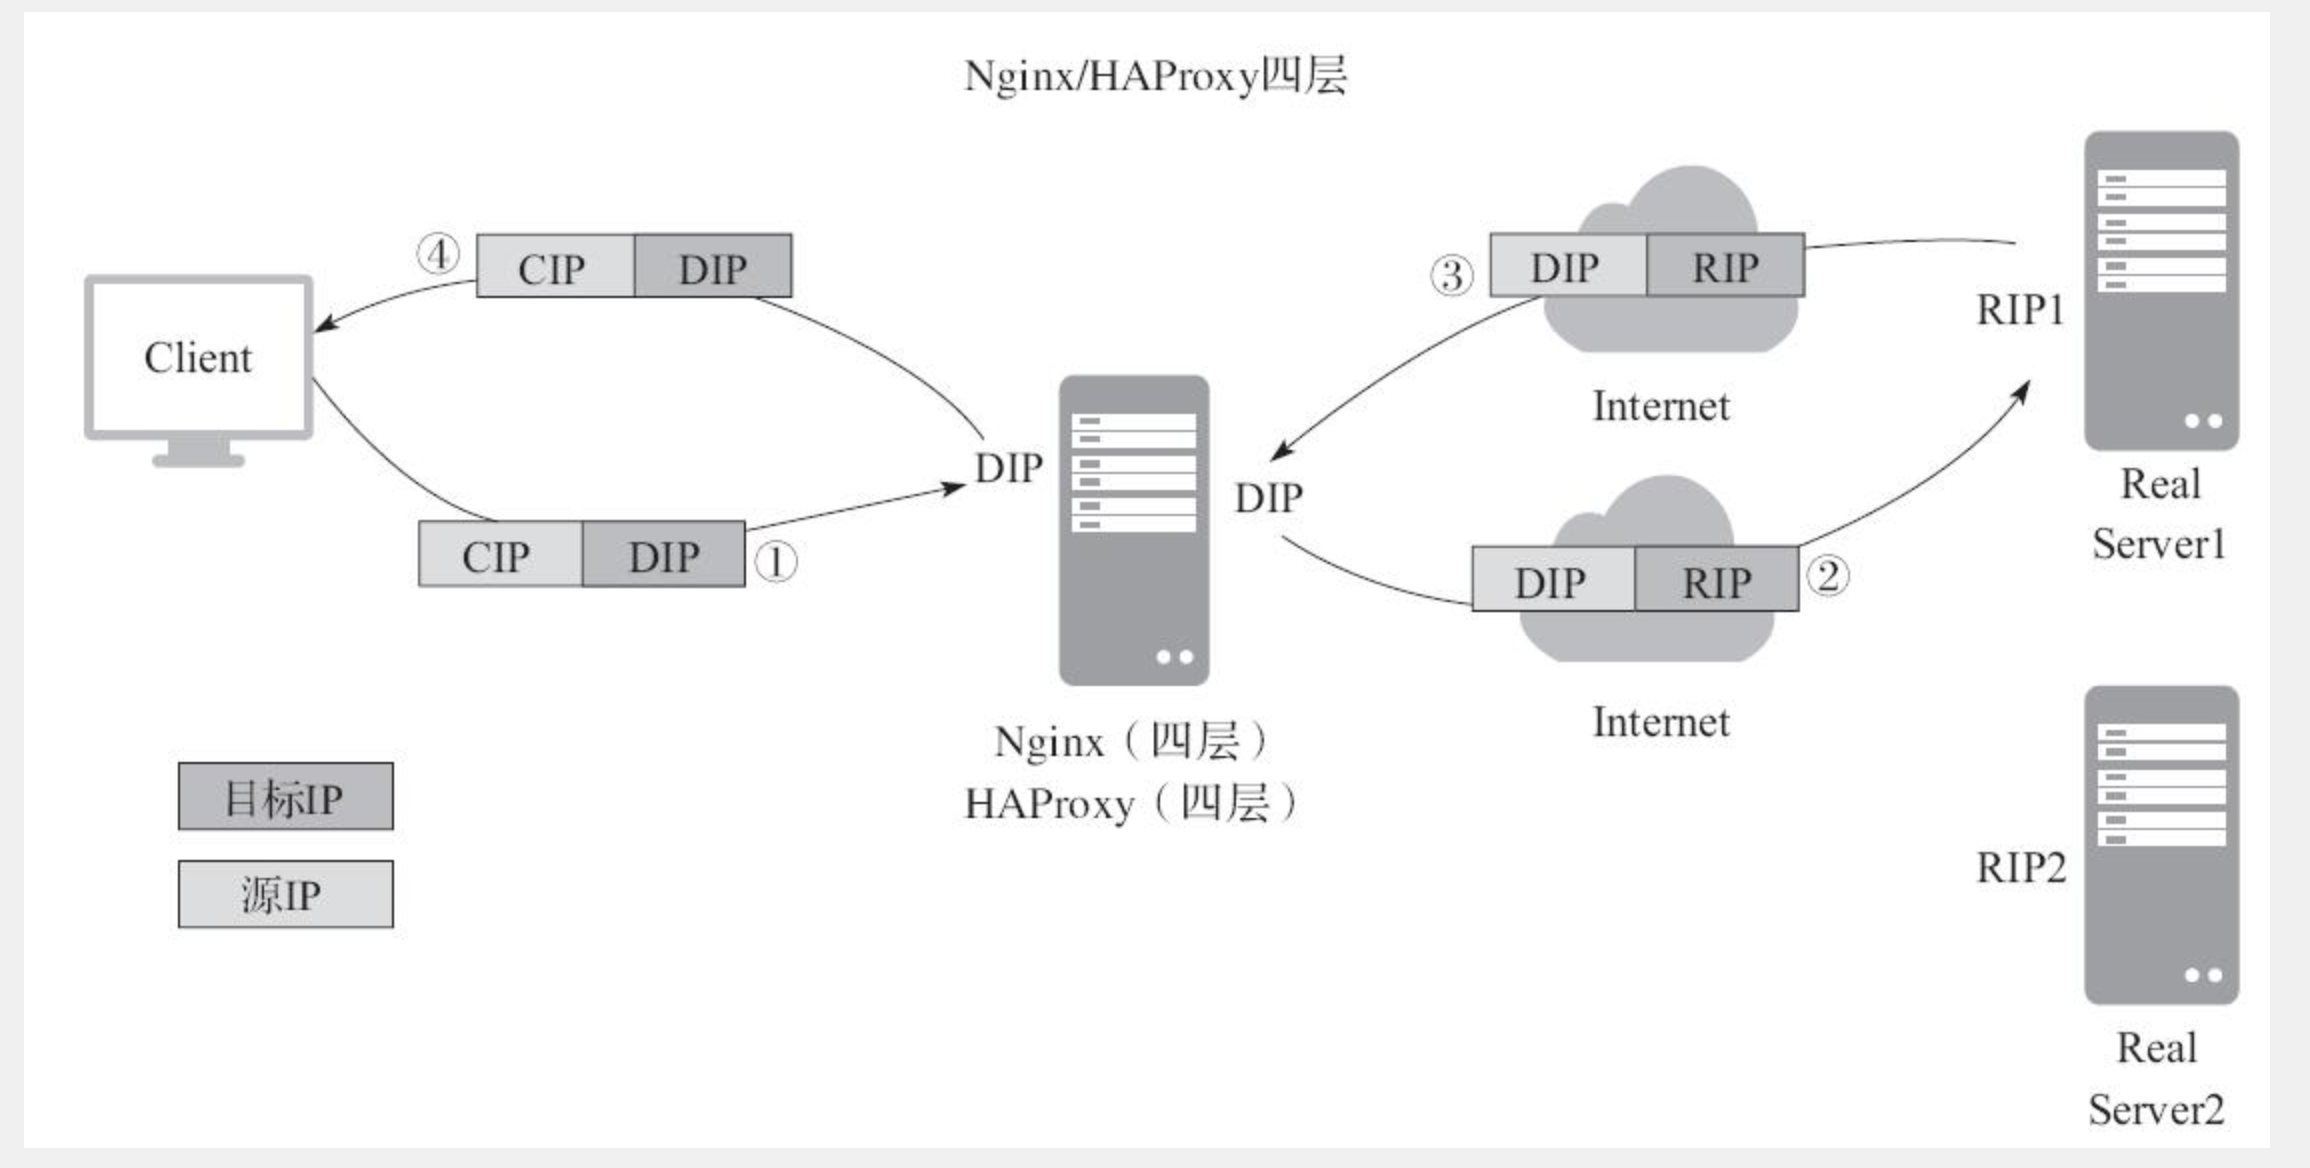
Task: Click the DIP RIP packet label step 2
Action: [1623, 574]
